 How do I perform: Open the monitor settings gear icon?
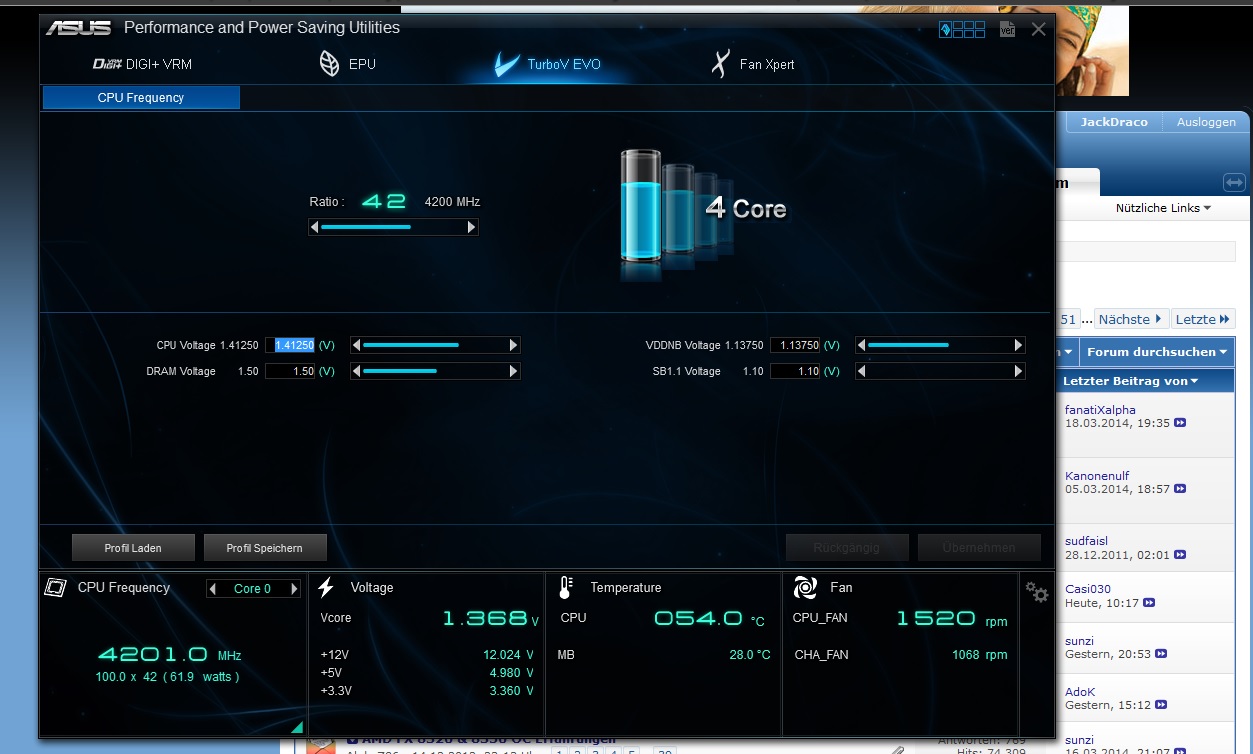[x=1037, y=593]
